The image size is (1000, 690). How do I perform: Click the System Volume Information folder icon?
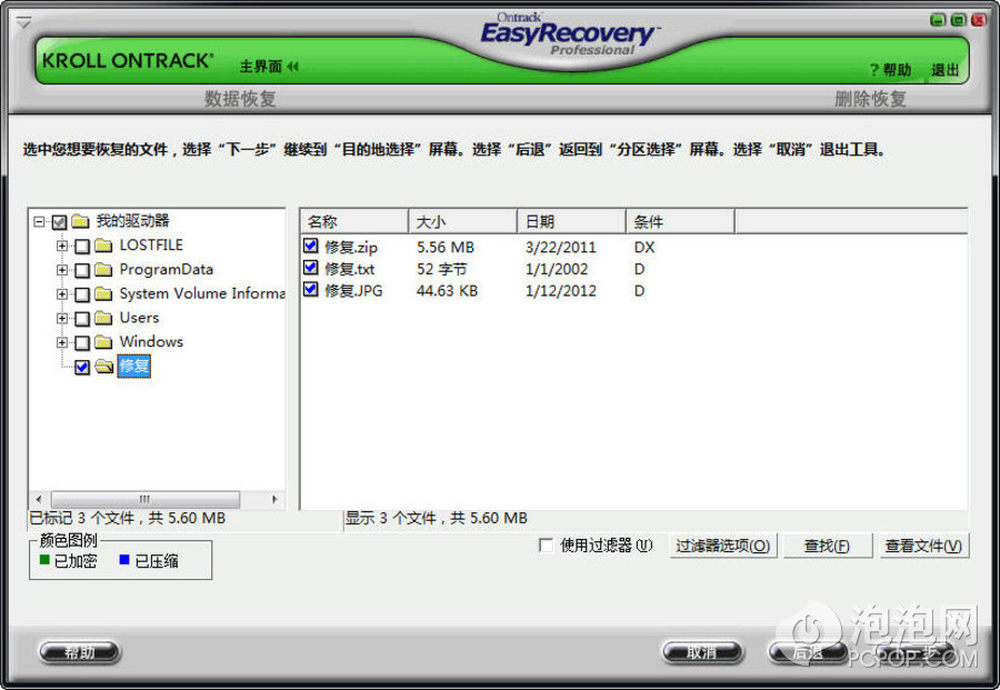[104, 294]
